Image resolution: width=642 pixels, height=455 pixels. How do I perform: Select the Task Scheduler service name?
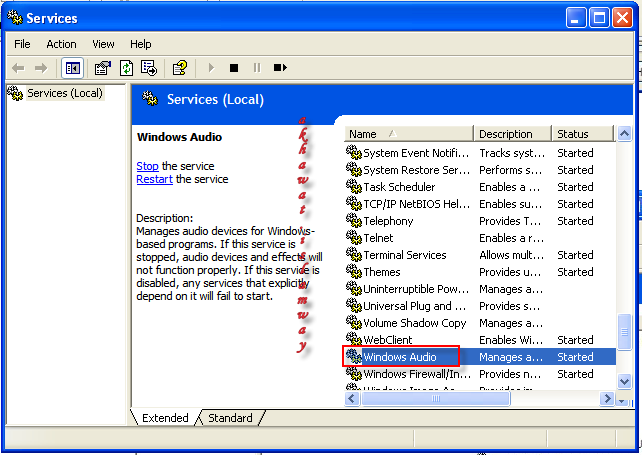click(399, 187)
